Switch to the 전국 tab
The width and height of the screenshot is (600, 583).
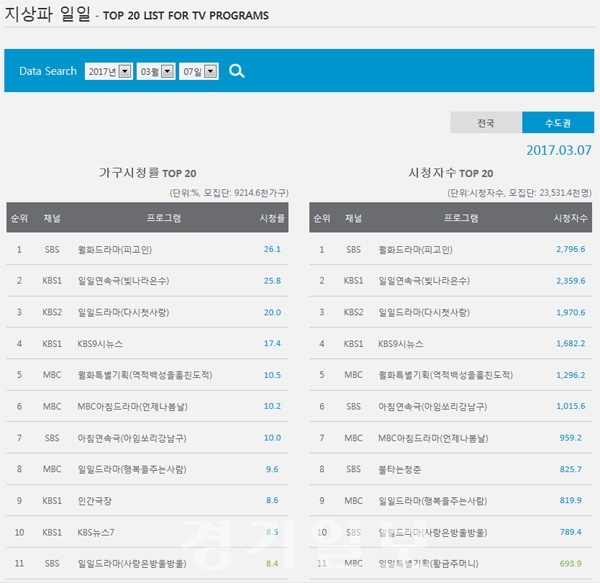[x=486, y=123]
